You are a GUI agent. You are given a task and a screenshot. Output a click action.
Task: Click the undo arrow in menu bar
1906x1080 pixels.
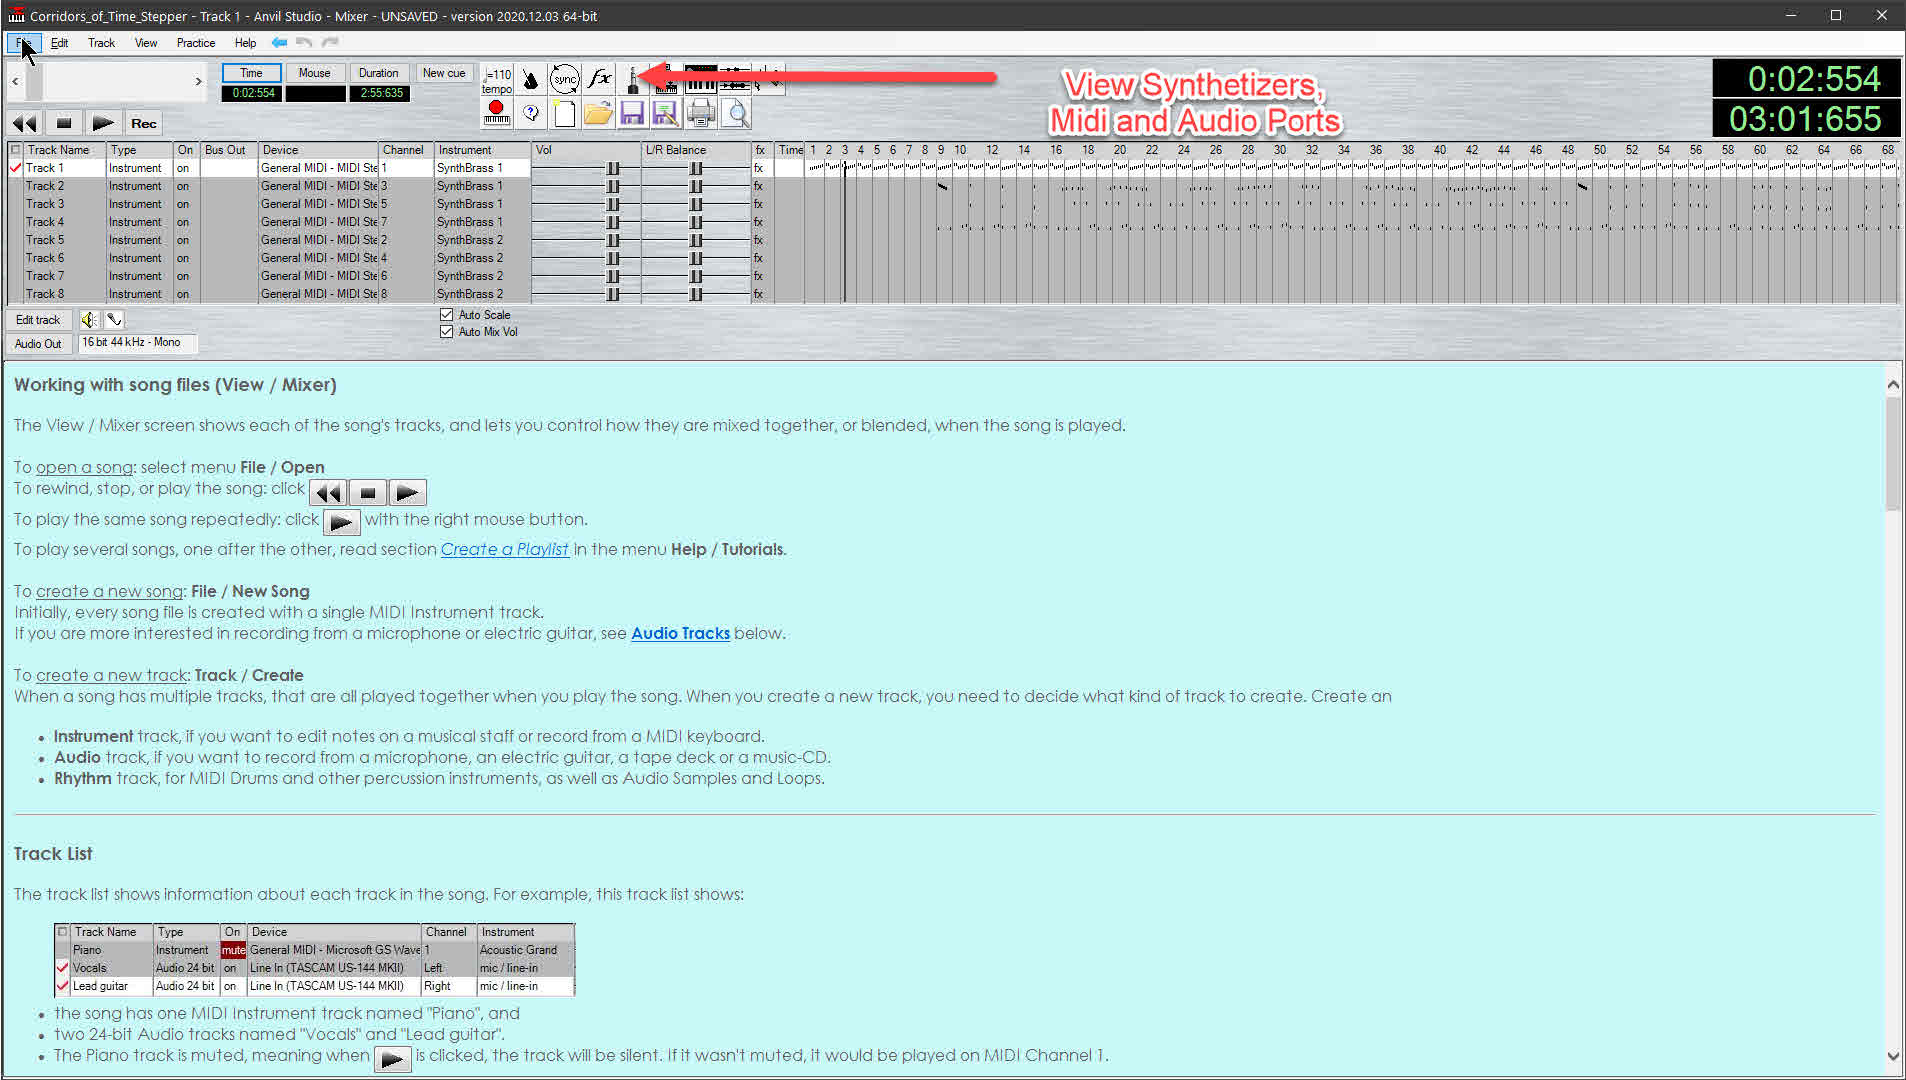click(304, 42)
